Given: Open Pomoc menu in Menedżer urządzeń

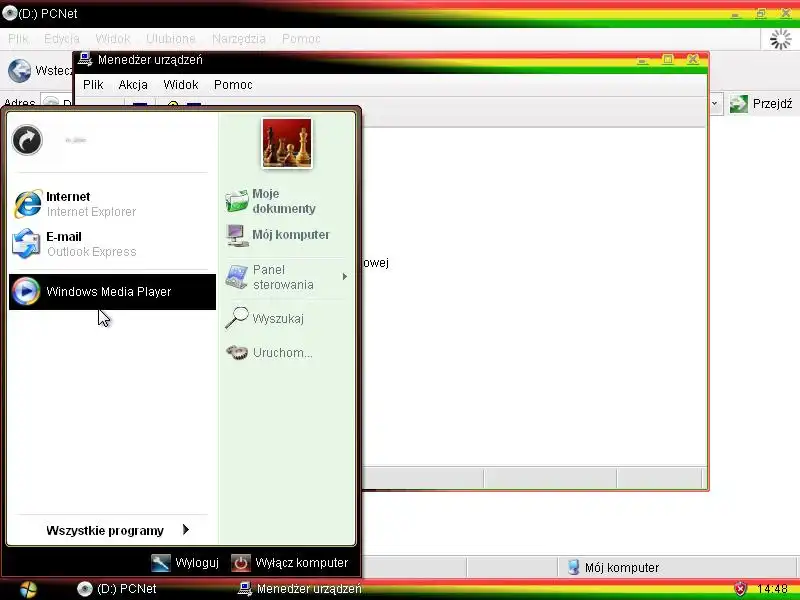Looking at the screenshot, I should pyautogui.click(x=233, y=85).
